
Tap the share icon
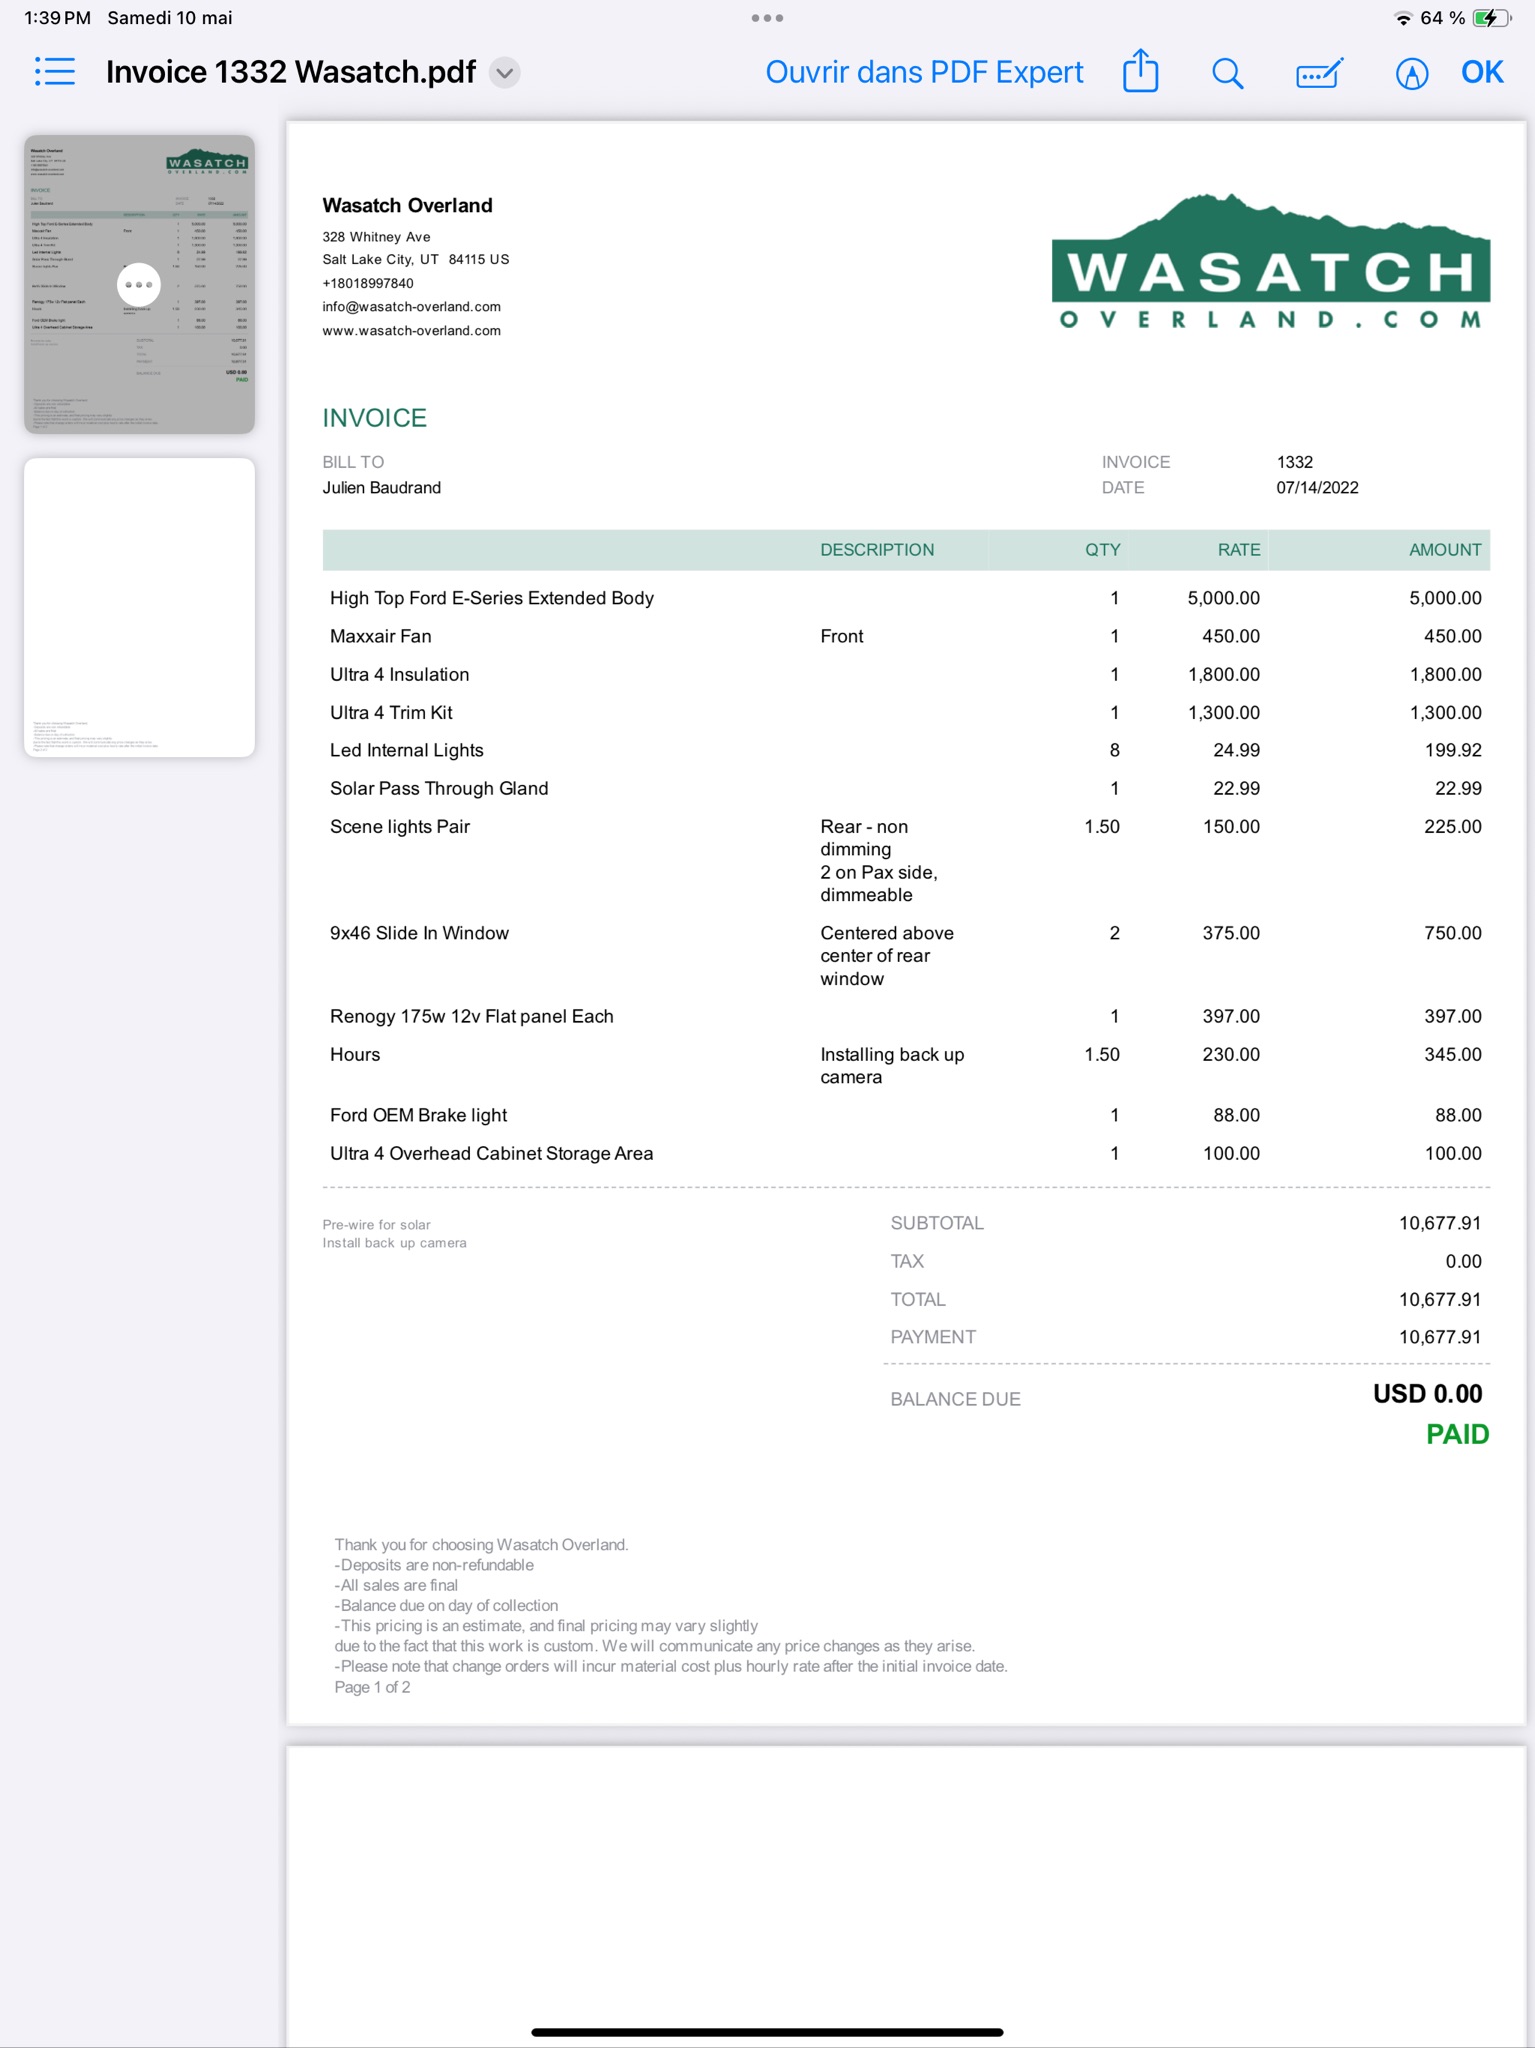[x=1140, y=72]
